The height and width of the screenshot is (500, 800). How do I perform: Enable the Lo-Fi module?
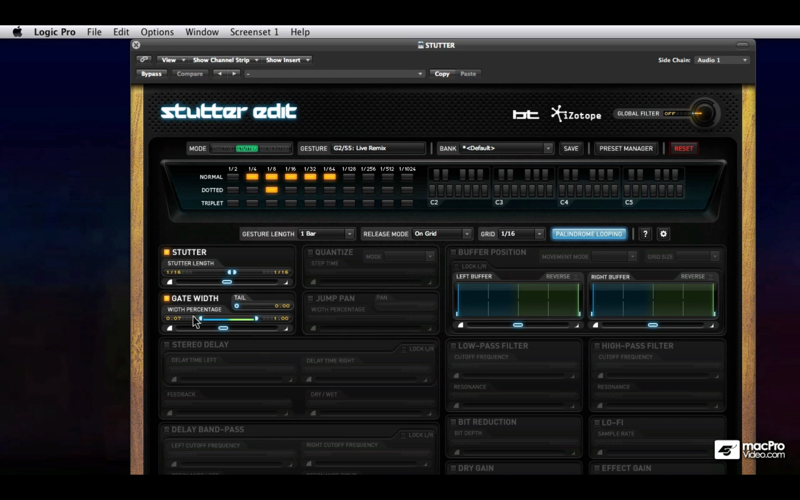[596, 422]
